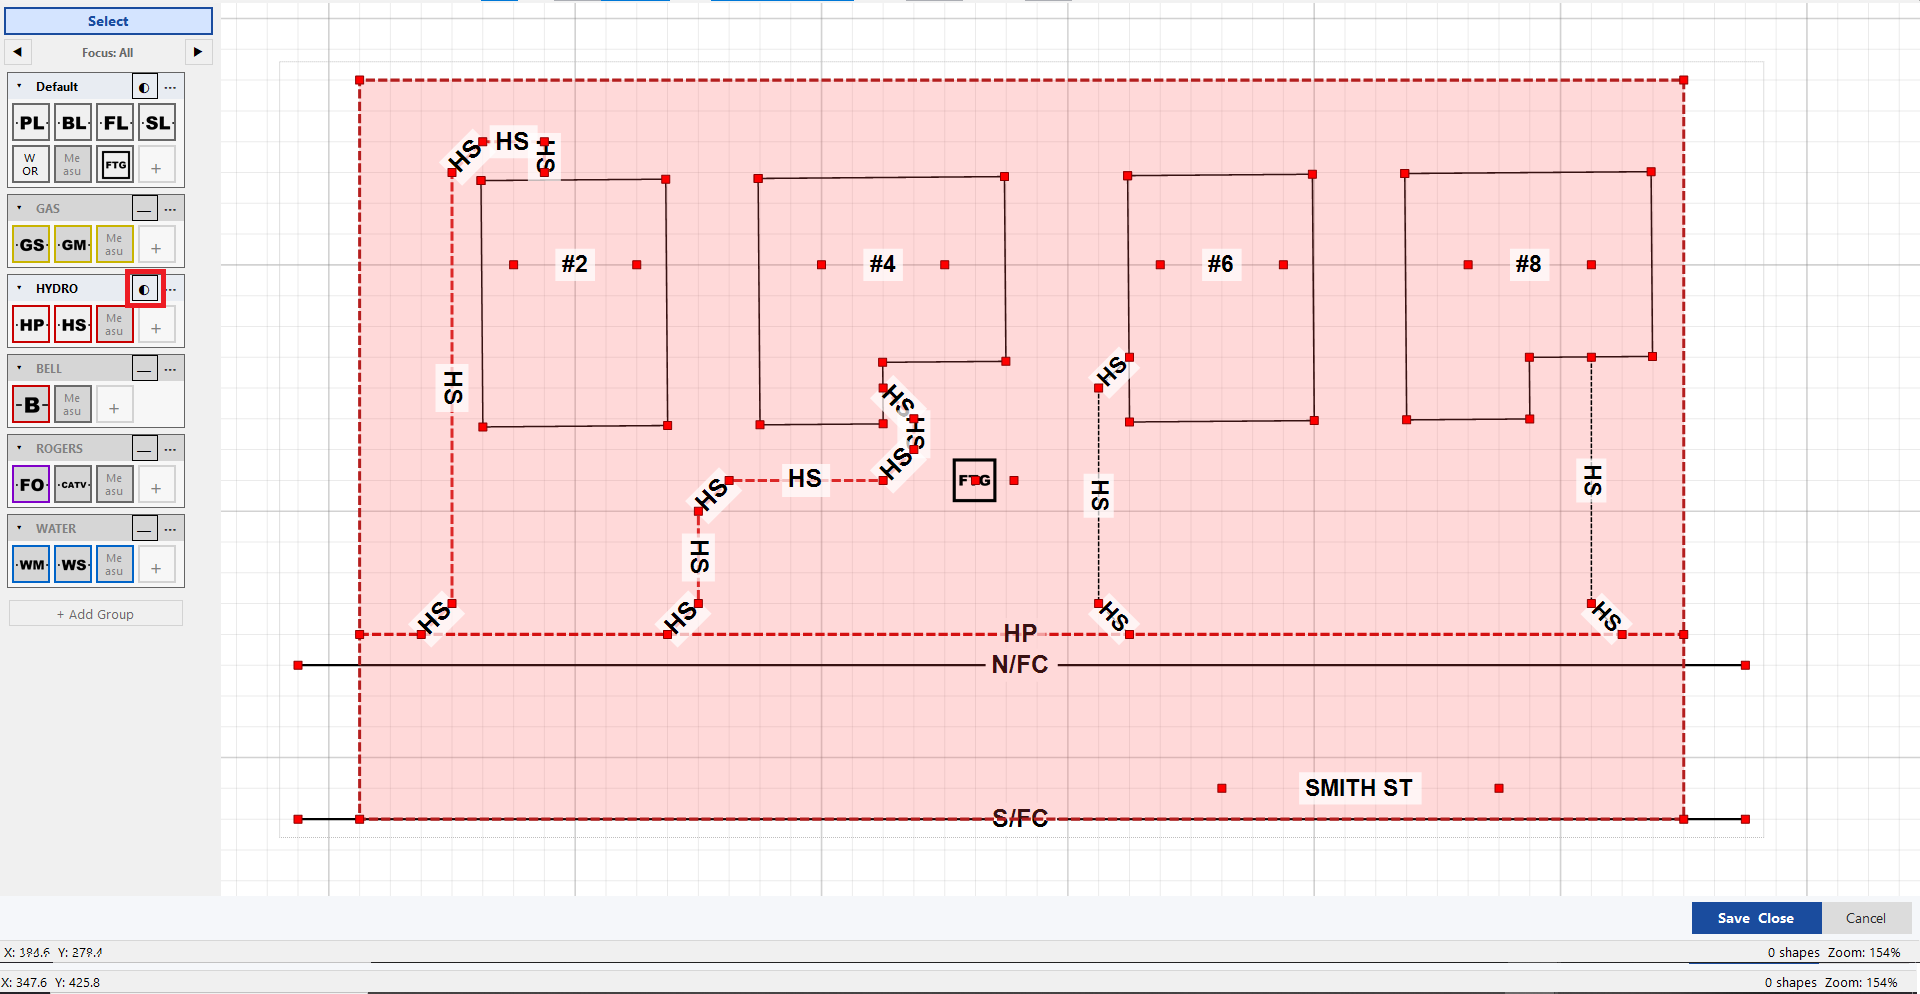Viewport: 1920px width, 994px height.
Task: Select the B bell line tool
Action: pyautogui.click(x=31, y=404)
